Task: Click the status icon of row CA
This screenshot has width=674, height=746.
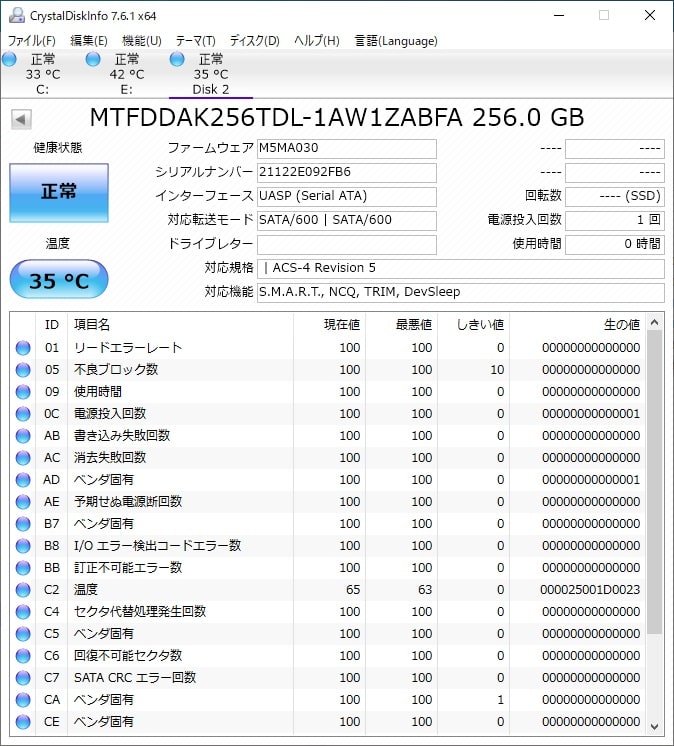Action: click(23, 699)
